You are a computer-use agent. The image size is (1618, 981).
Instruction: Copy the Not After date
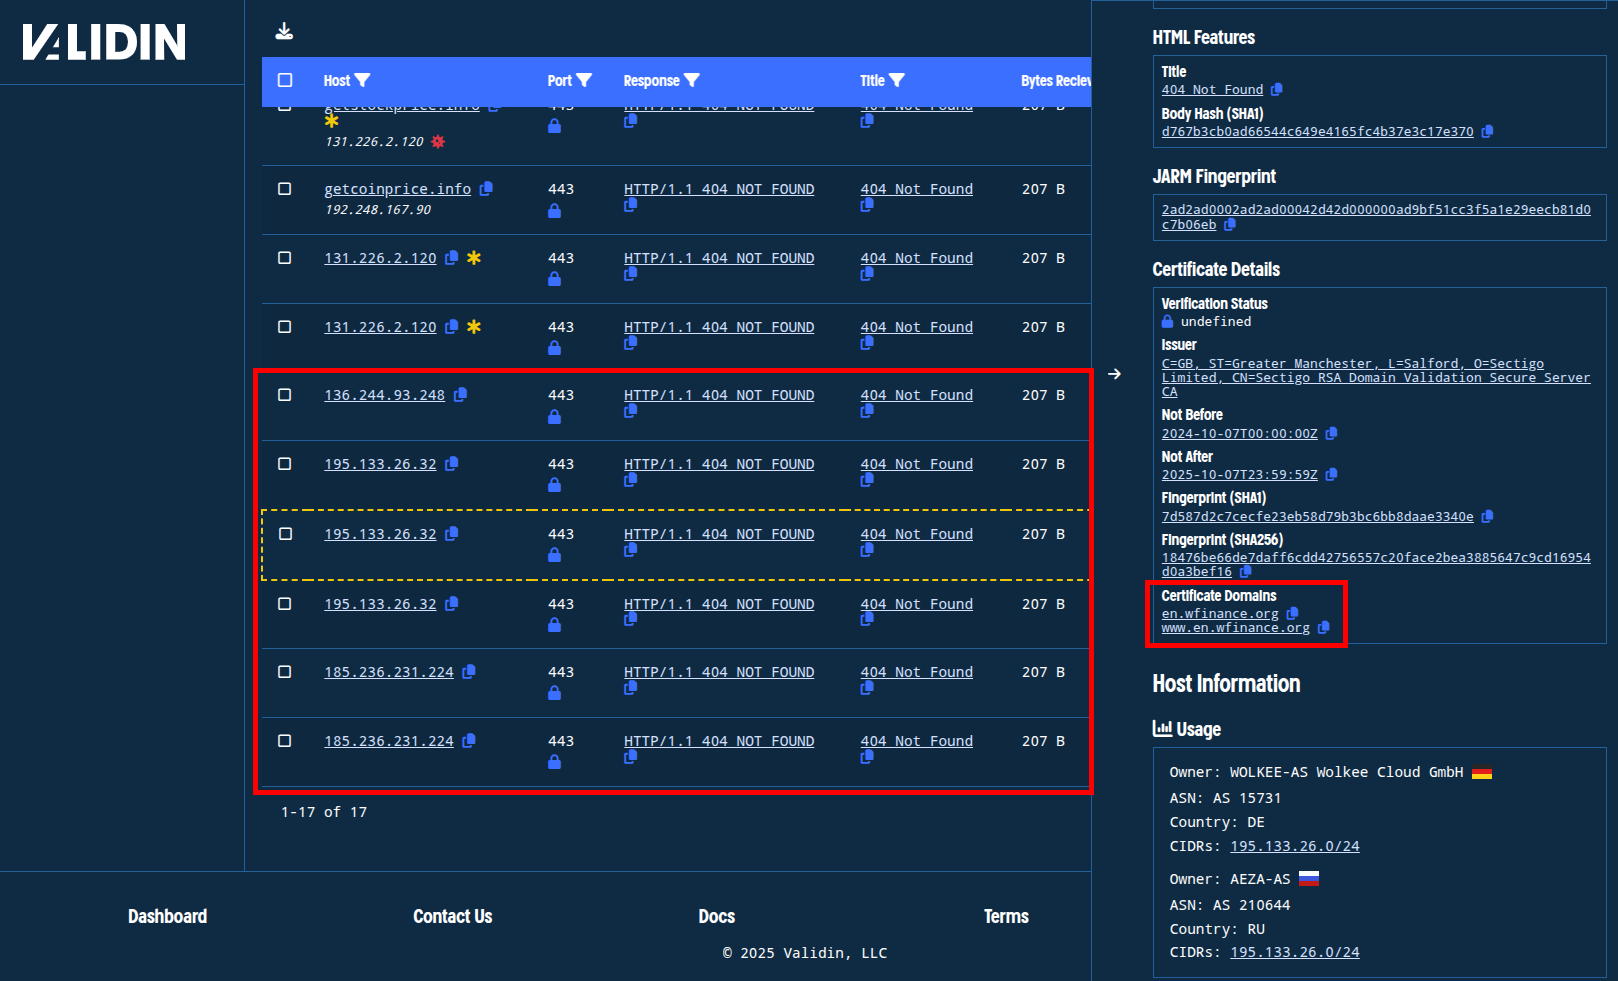coord(1331,475)
